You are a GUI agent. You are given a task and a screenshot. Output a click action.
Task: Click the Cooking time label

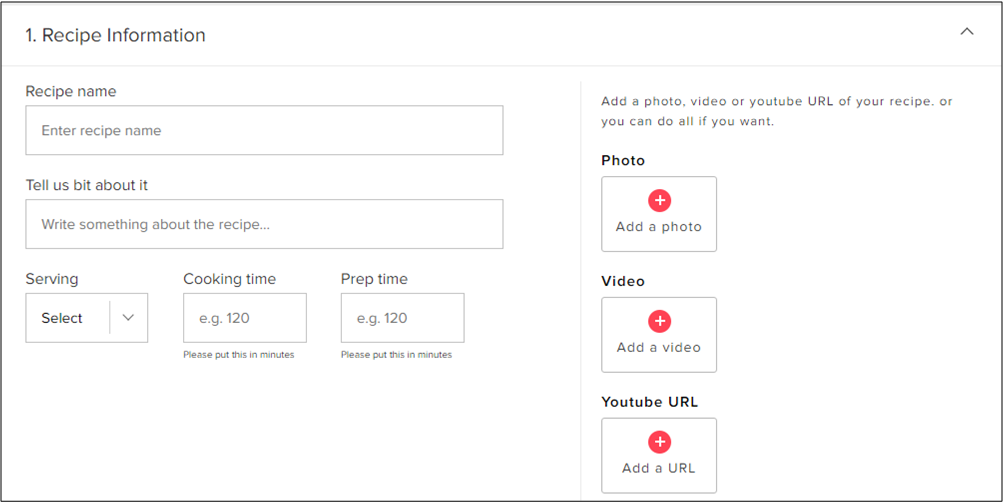point(230,279)
